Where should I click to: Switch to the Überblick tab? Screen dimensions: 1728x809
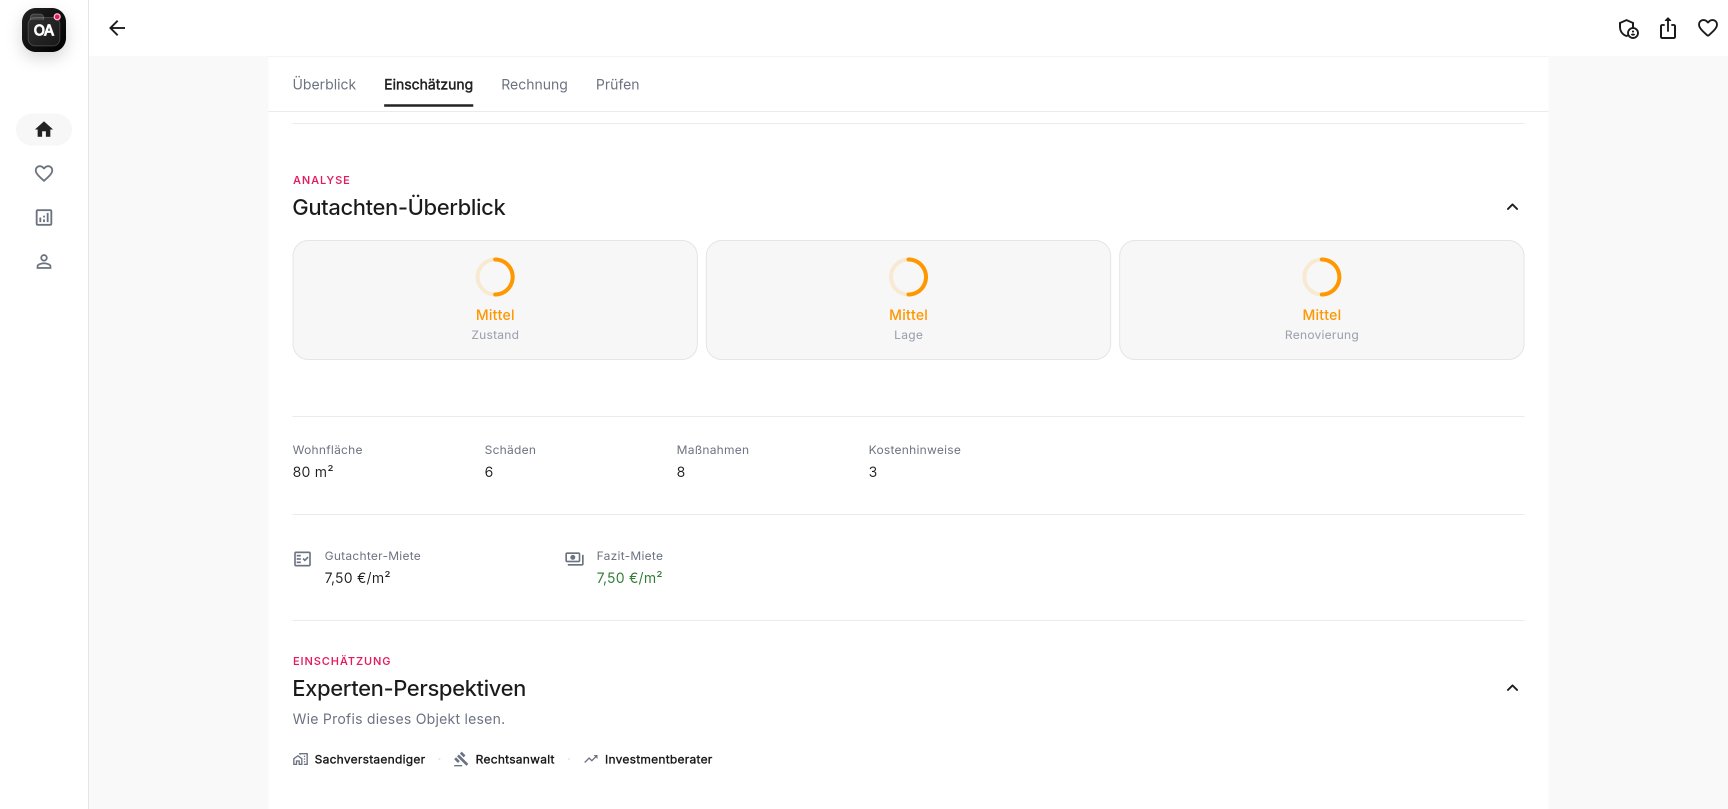[324, 85]
